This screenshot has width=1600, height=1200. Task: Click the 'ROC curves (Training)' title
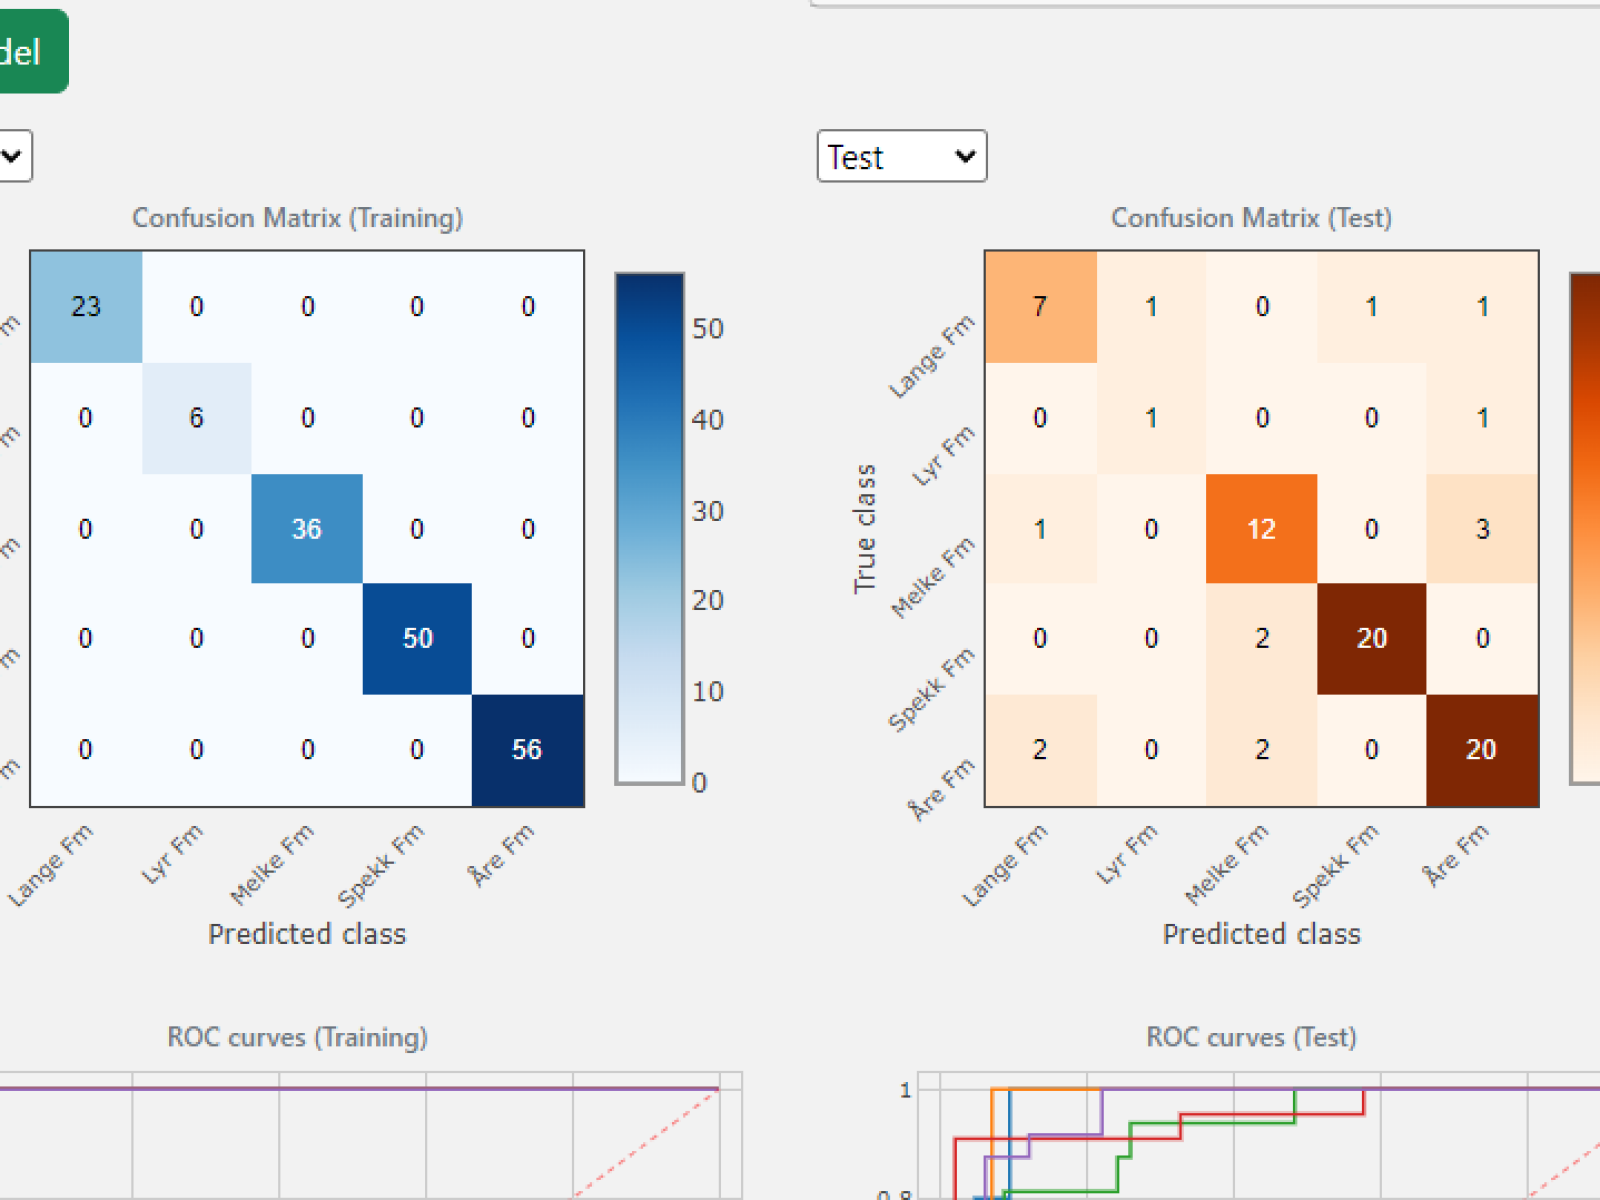(x=297, y=1037)
